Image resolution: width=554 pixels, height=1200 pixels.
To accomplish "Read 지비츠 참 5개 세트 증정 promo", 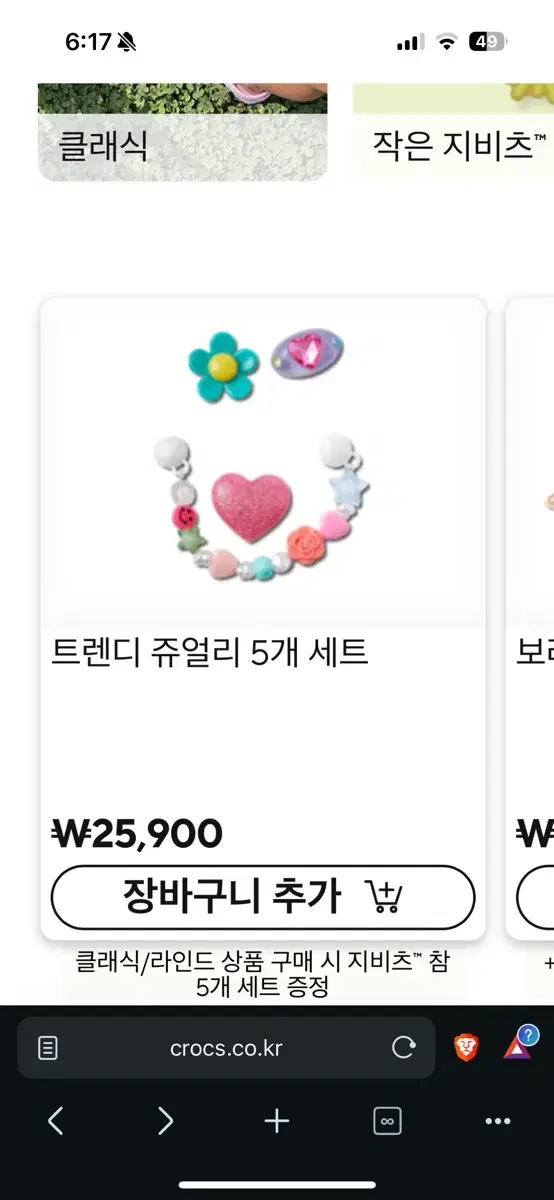I will pos(263,975).
